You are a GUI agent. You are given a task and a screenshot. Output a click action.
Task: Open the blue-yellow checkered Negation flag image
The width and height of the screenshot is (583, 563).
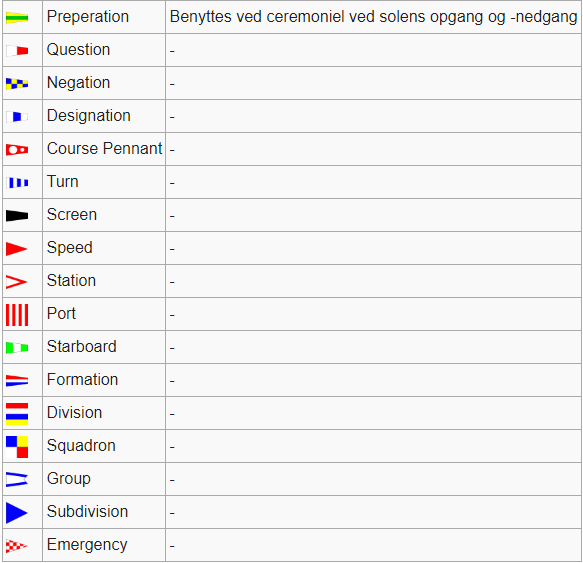point(17,84)
